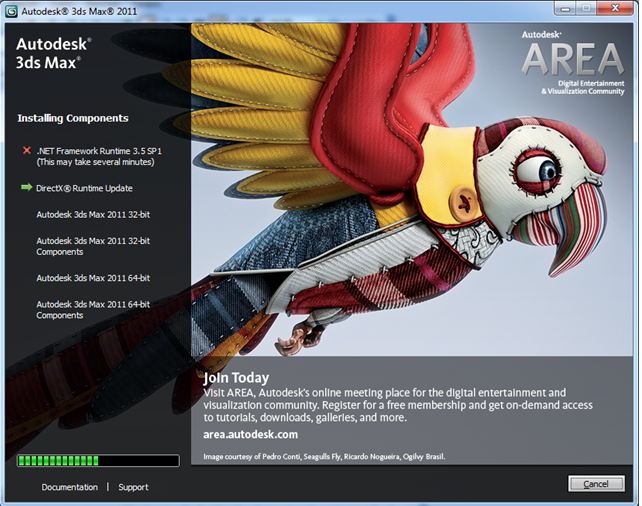Minimize the installer window
Screen dimensions: 642x506
565,8
